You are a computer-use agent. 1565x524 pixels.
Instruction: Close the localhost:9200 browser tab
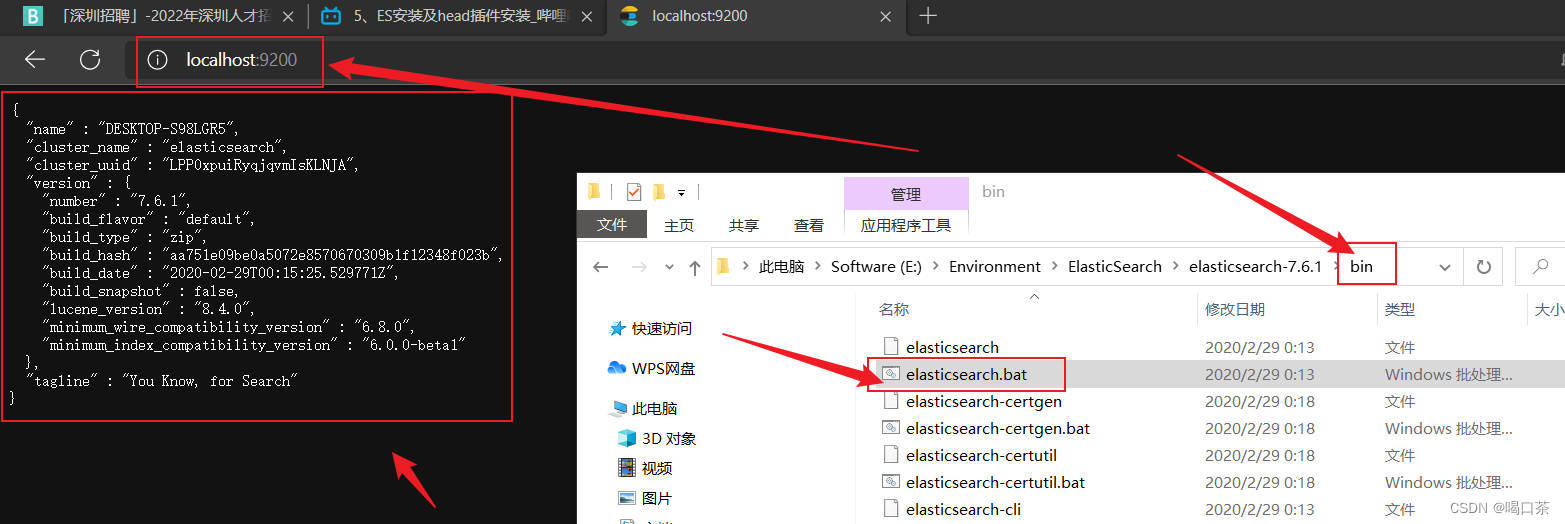[x=886, y=16]
